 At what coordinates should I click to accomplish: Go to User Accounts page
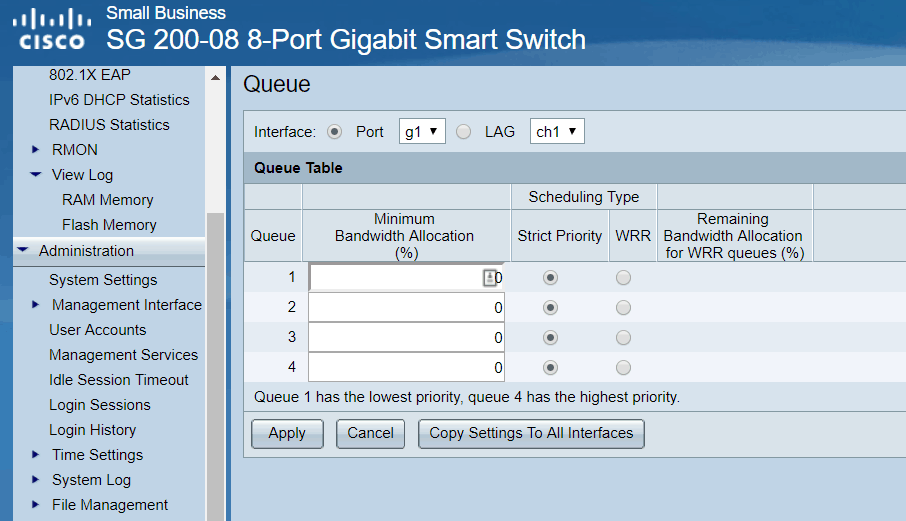click(97, 330)
